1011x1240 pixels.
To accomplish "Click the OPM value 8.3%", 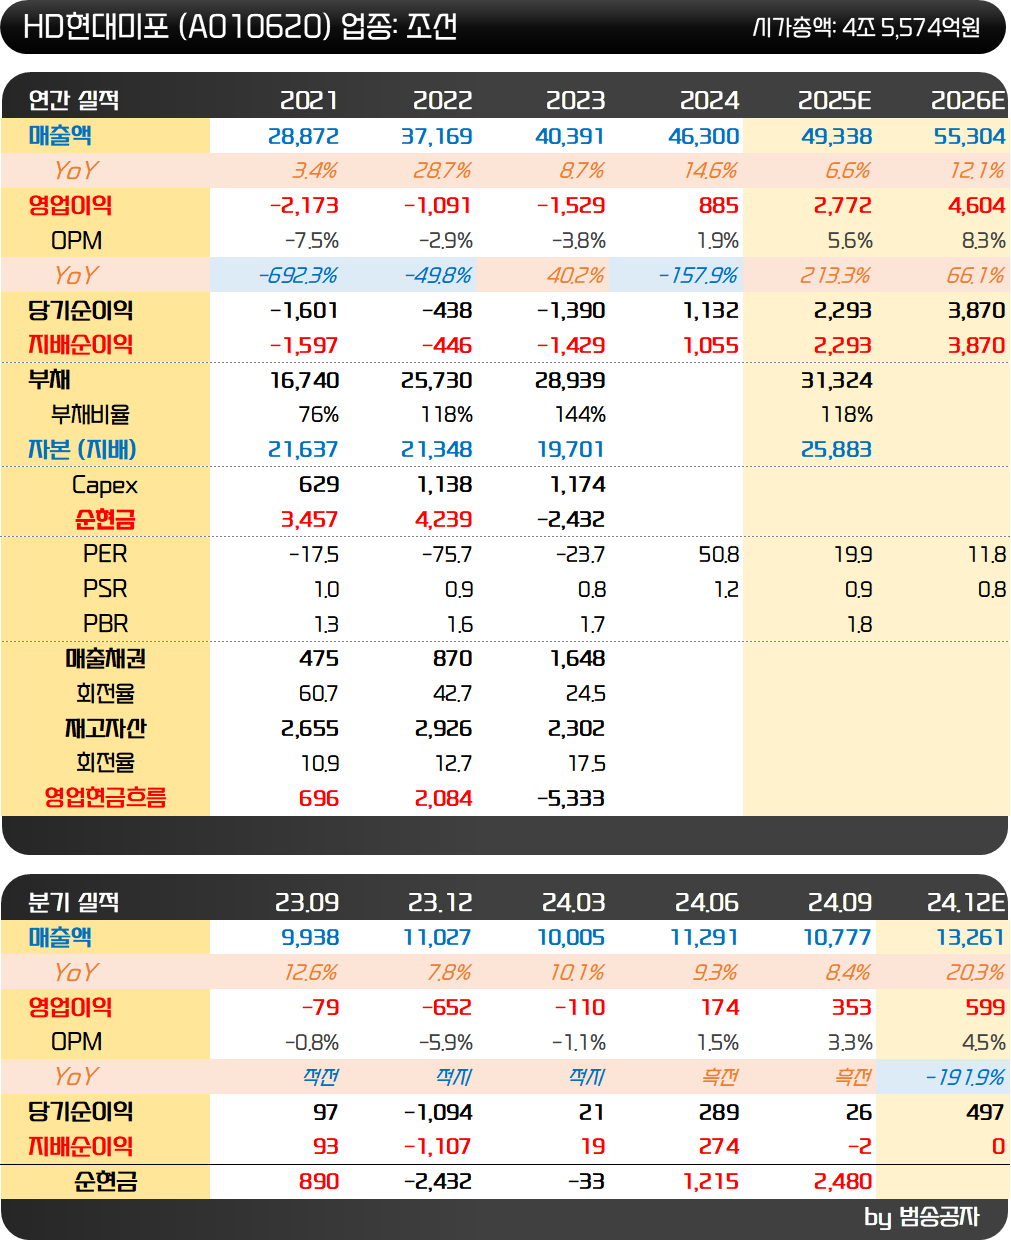I will tap(983, 241).
